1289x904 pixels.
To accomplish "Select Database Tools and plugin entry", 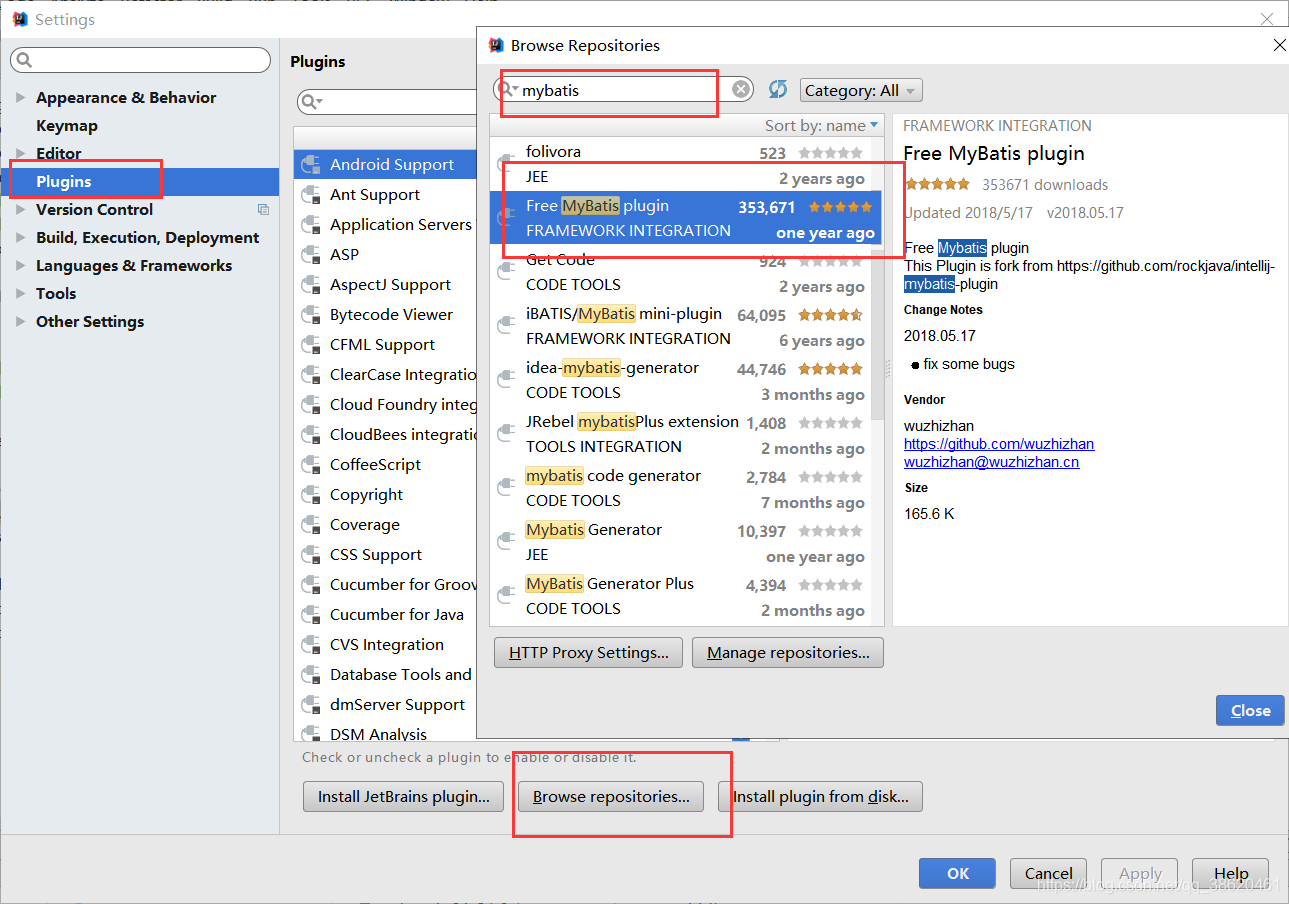I will click(x=385, y=675).
